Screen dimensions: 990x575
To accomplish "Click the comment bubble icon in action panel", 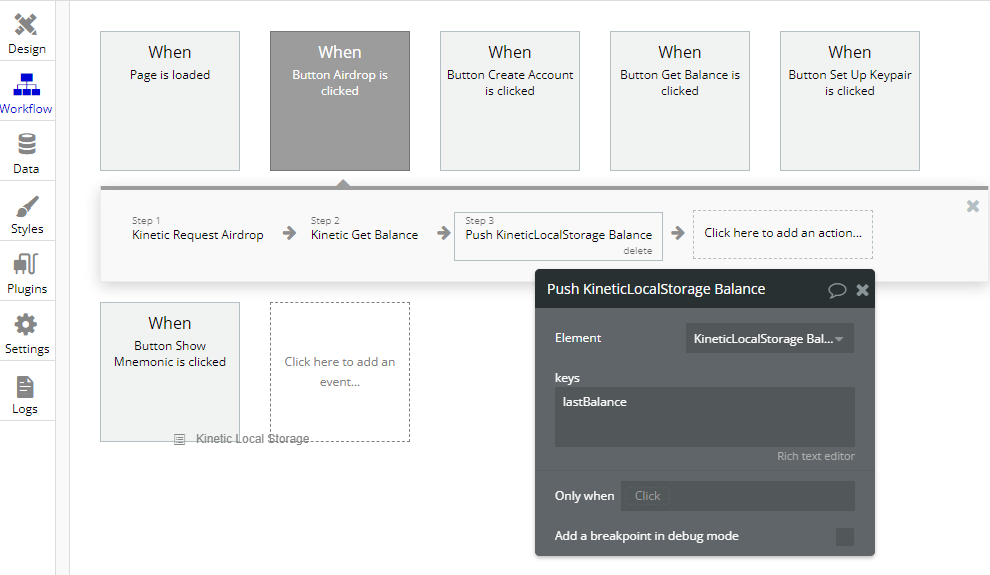I will tap(837, 290).
